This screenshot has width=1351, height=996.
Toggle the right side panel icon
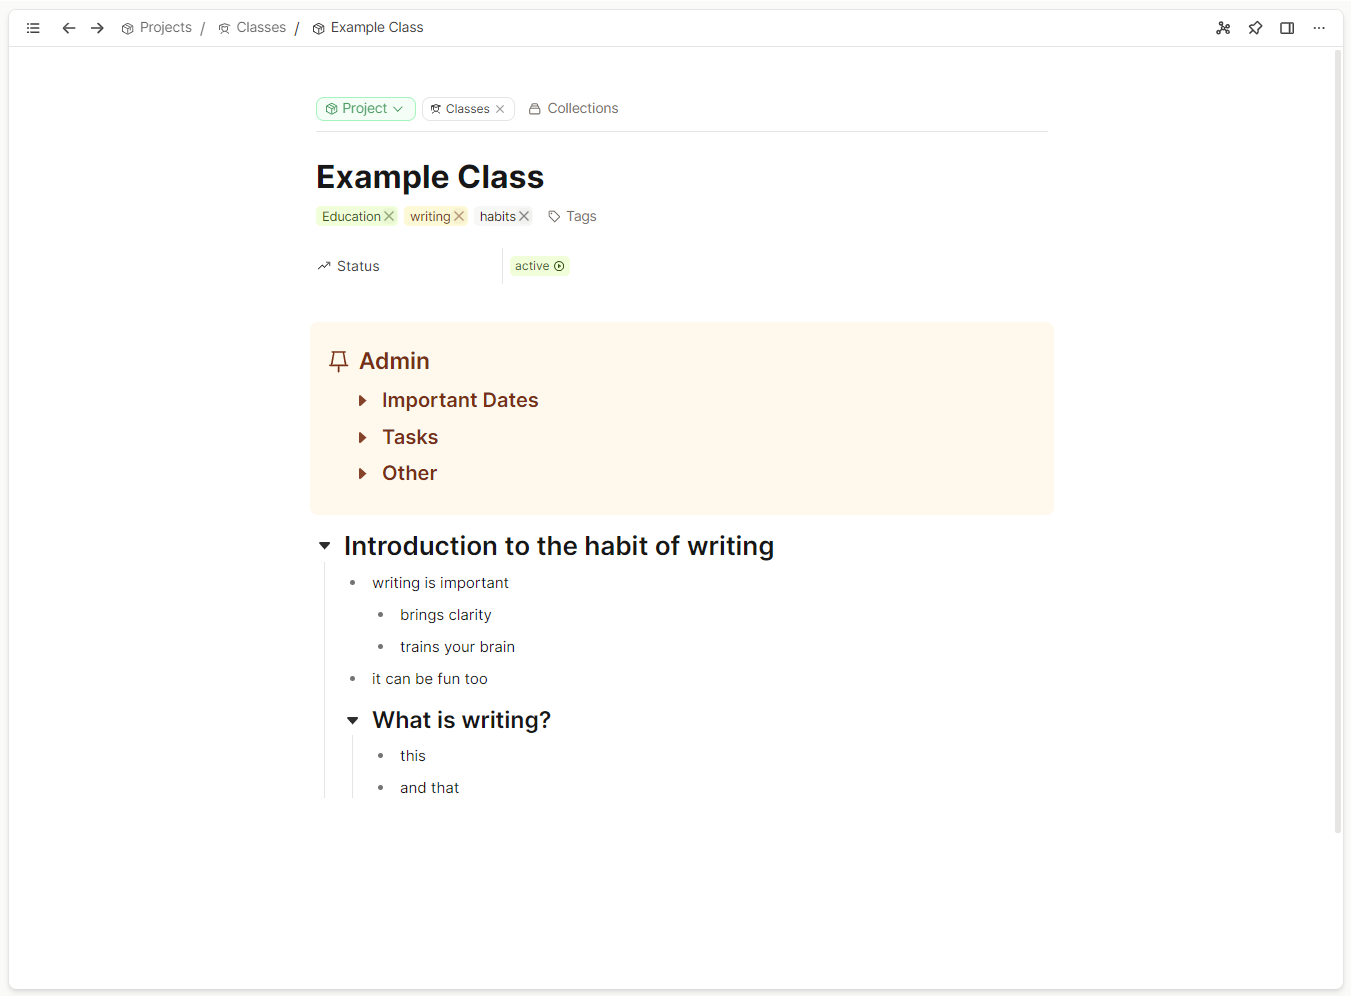[1287, 28]
